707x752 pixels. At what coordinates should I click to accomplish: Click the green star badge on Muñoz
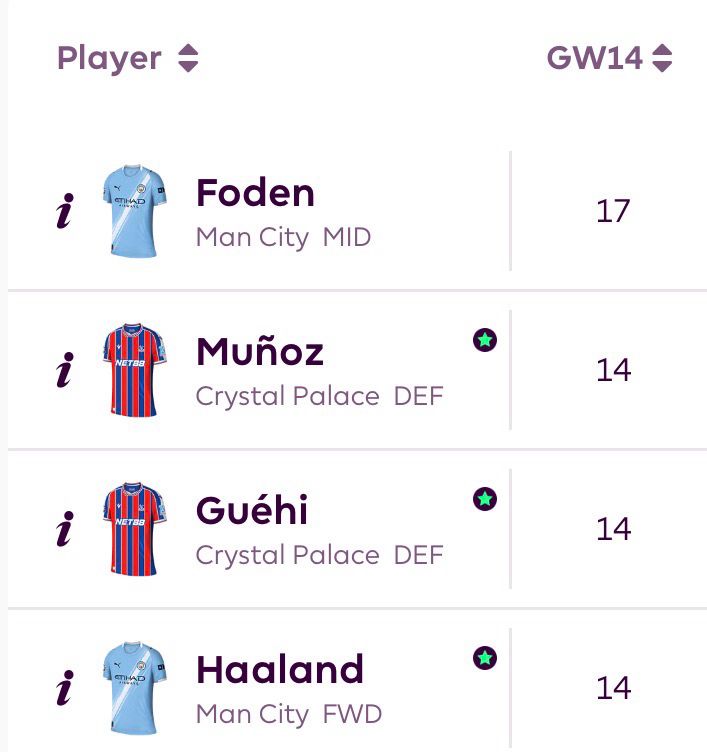(x=484, y=340)
